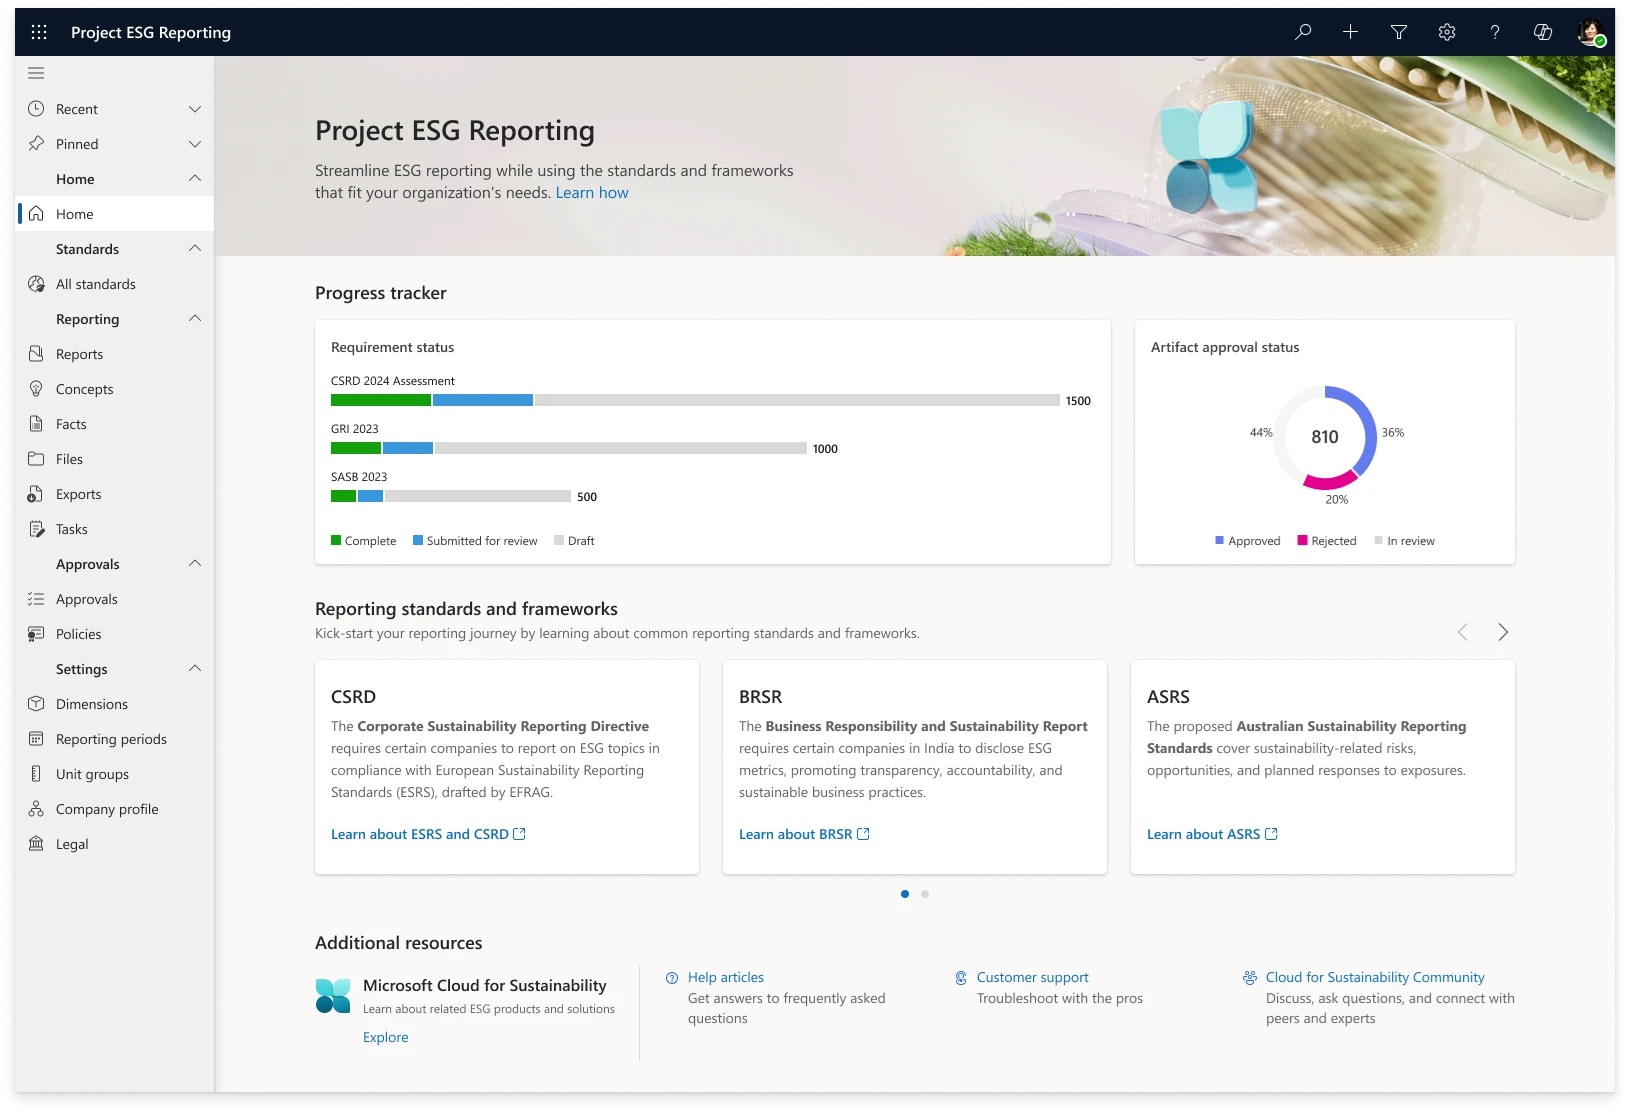
Task: Launch Copilot from the top bar
Action: [x=1543, y=31]
